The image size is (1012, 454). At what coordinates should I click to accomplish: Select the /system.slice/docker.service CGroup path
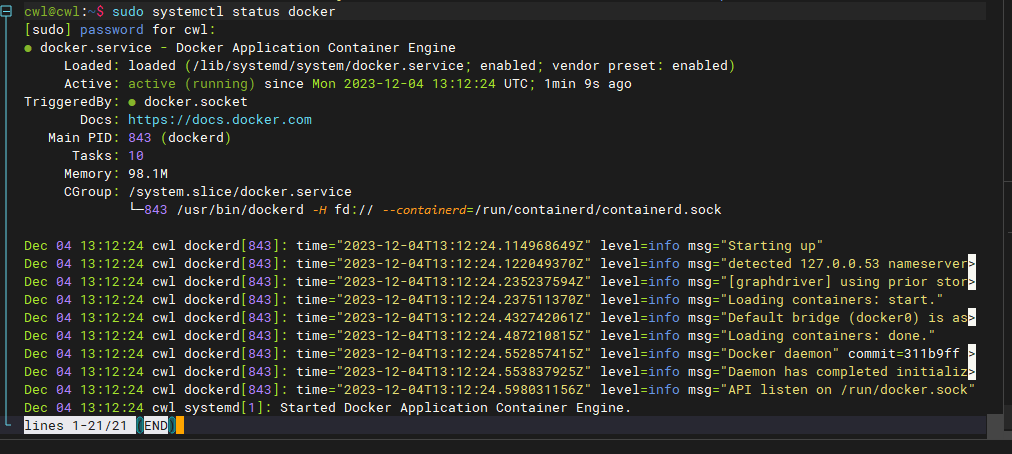(240, 192)
